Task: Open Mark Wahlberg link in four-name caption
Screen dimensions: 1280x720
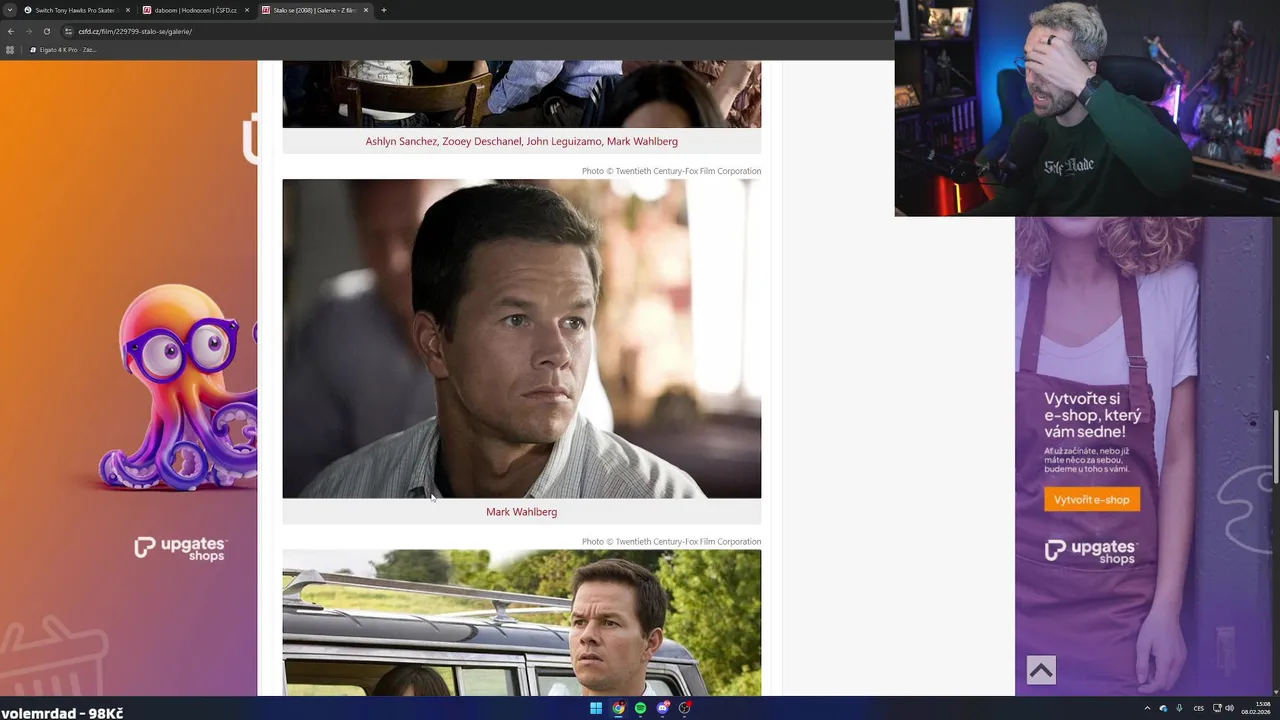Action: pyautogui.click(x=642, y=141)
